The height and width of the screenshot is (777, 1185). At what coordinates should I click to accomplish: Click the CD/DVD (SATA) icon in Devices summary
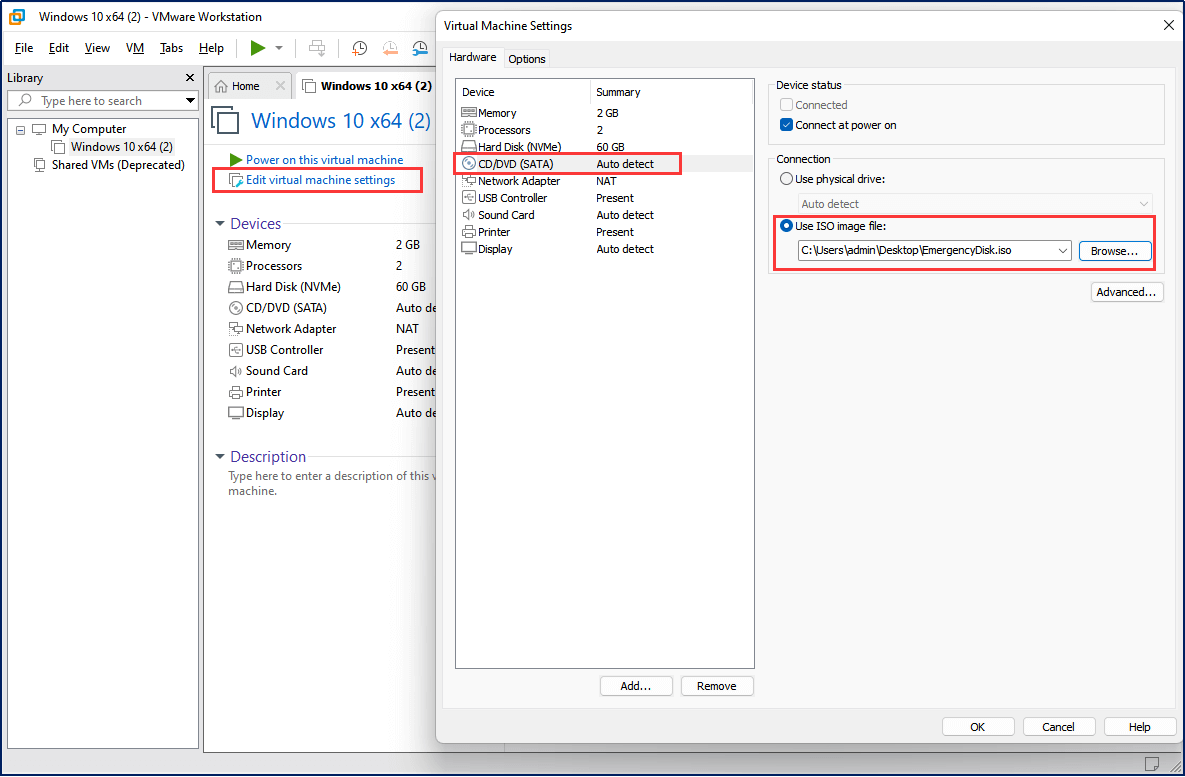236,308
